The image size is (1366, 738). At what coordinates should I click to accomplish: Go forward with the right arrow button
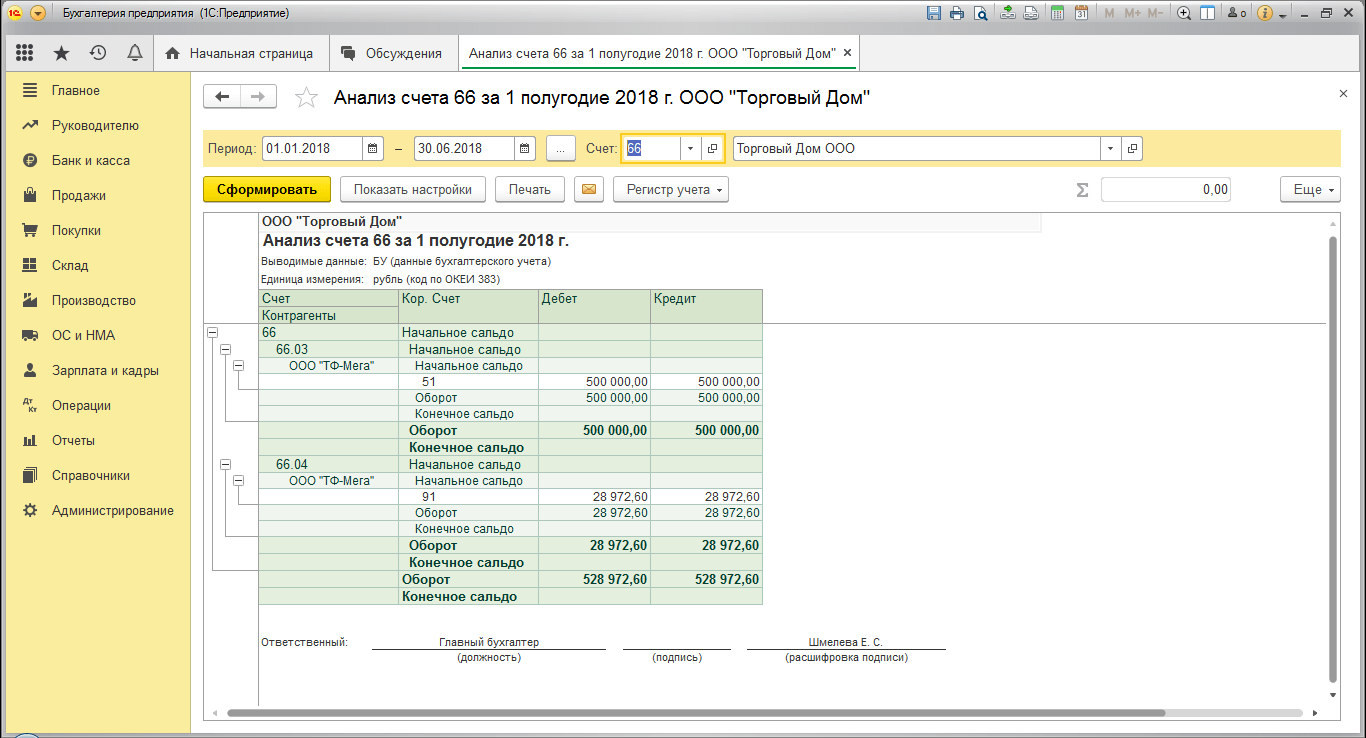click(x=258, y=96)
